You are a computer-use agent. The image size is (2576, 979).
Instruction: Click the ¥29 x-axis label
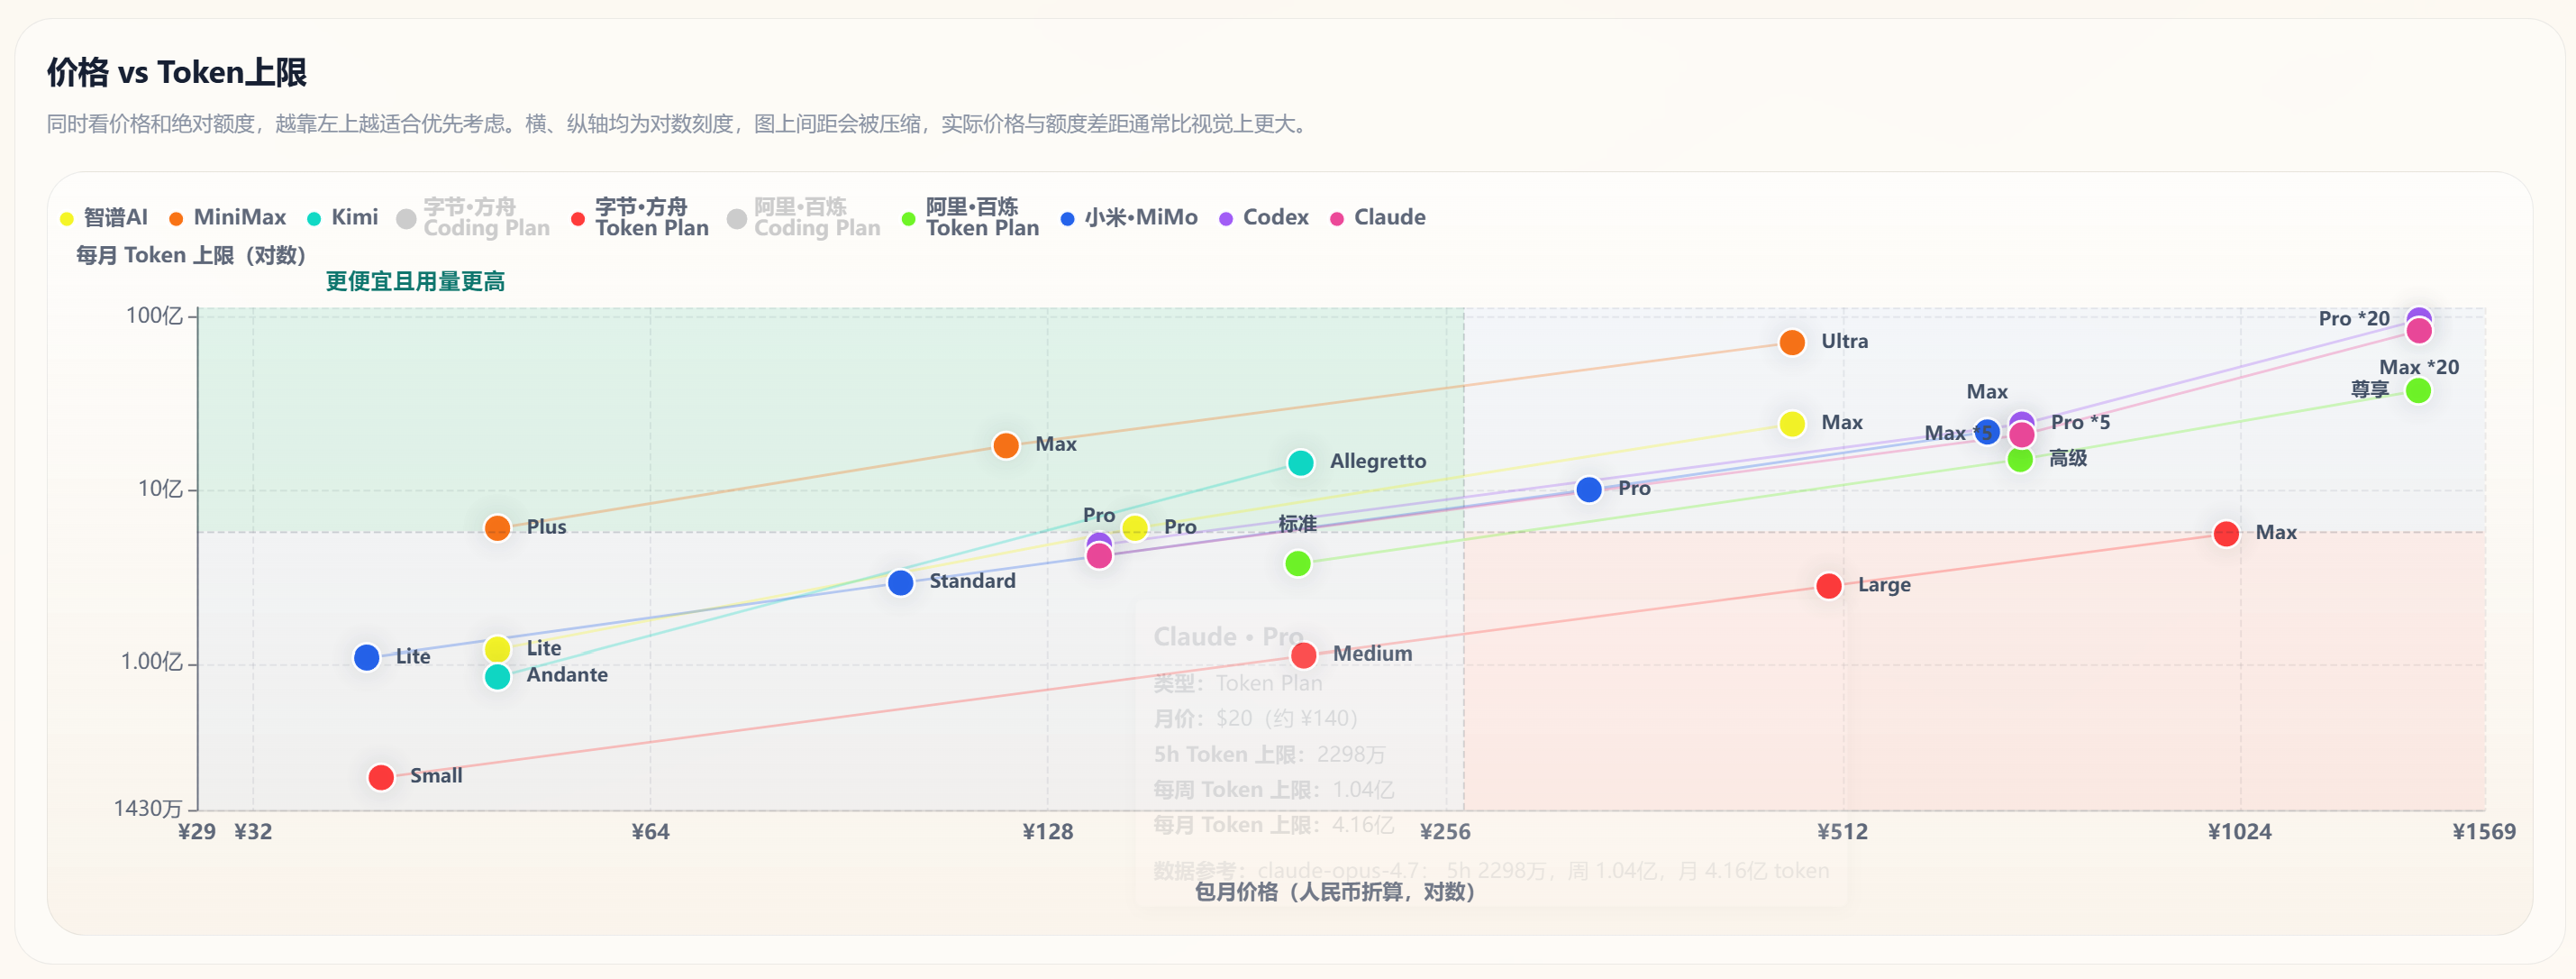point(196,831)
